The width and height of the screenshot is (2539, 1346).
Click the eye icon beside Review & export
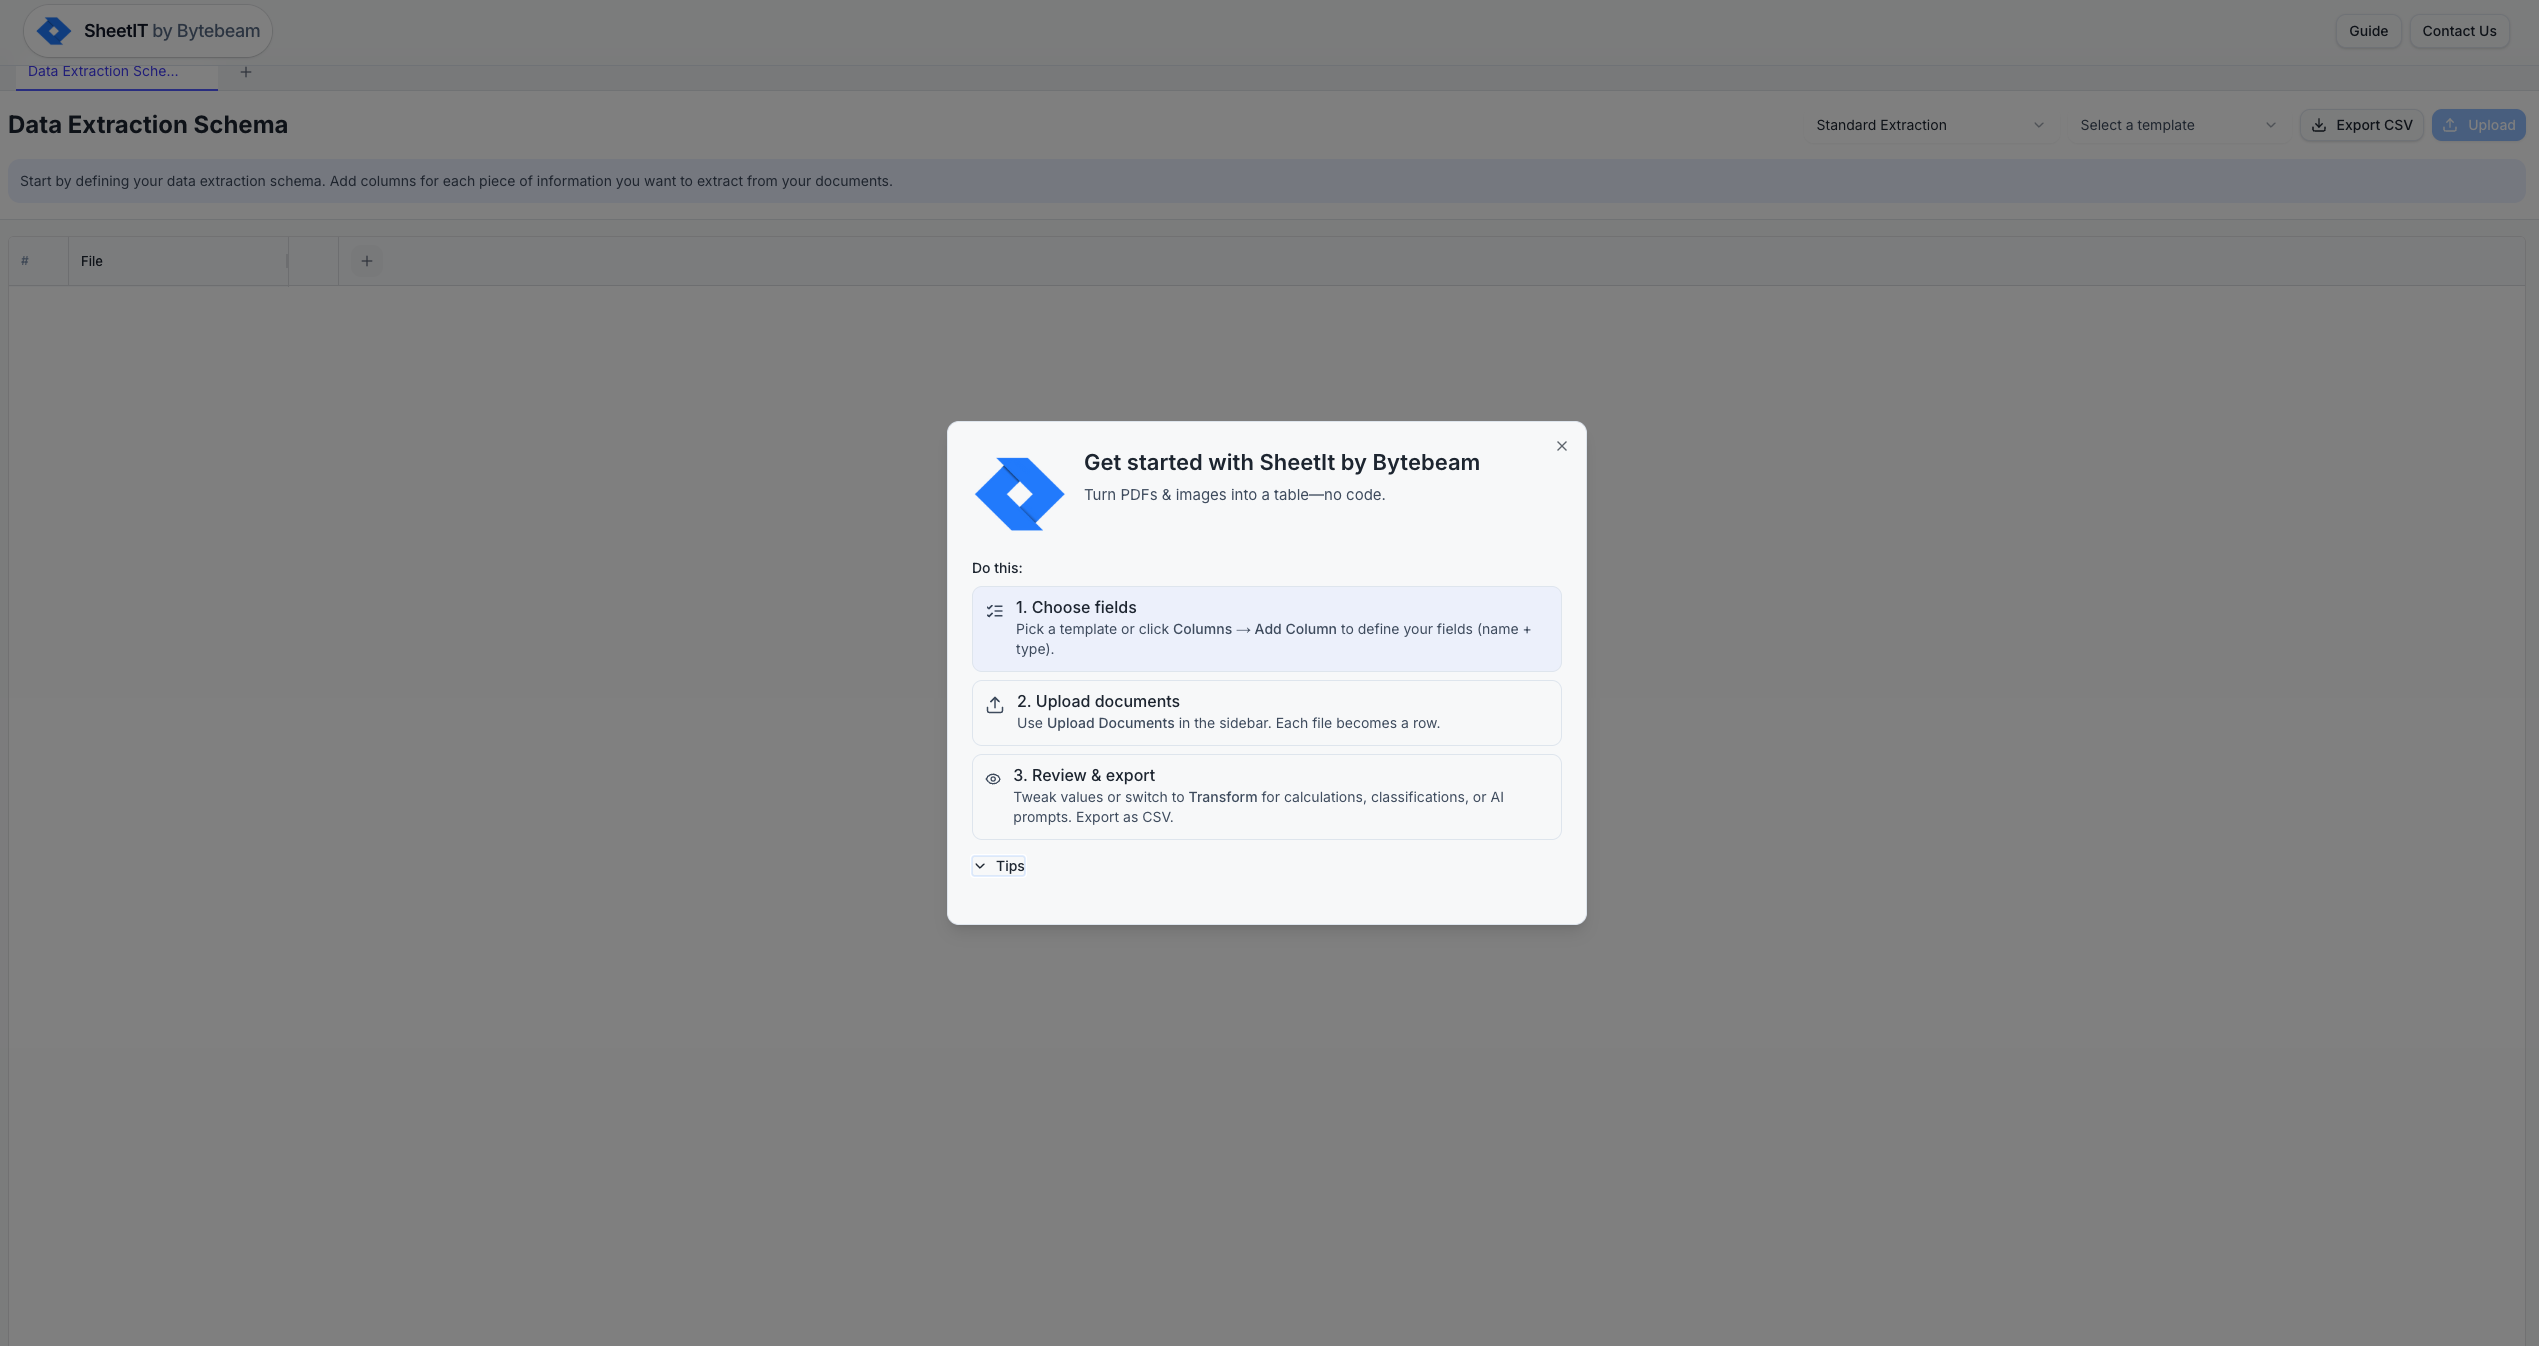[x=993, y=779]
